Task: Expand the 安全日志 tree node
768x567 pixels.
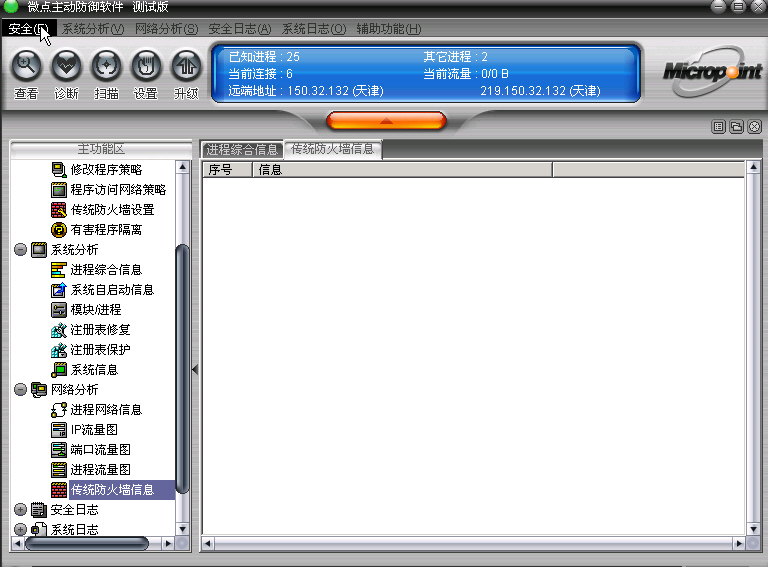Action: pos(20,510)
